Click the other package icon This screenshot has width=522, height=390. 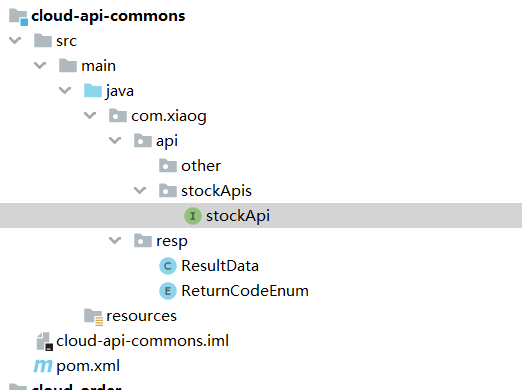(x=168, y=165)
